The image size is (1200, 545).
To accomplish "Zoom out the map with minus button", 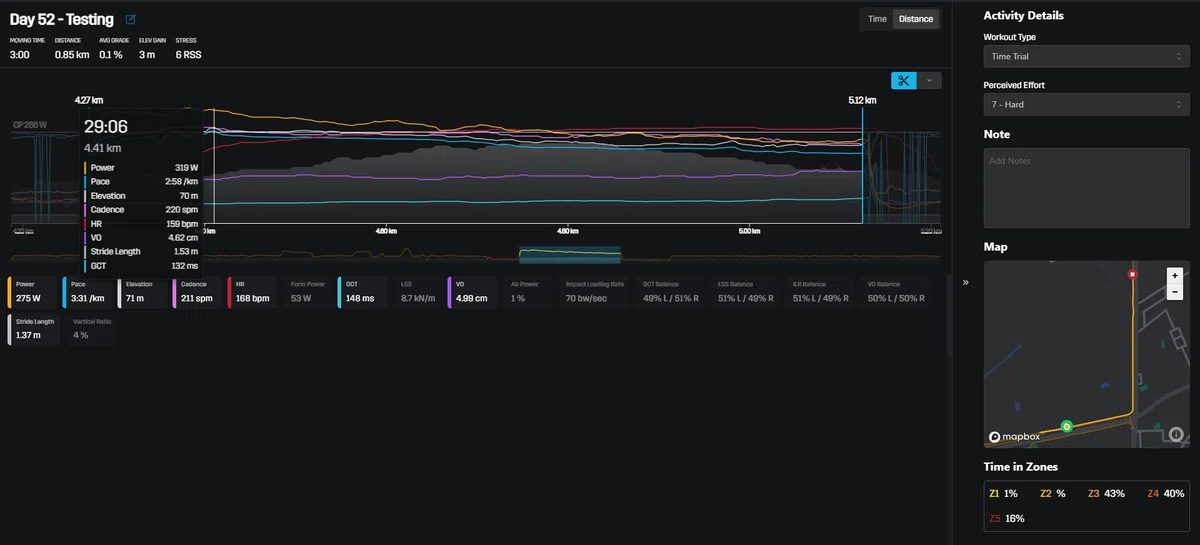I will click(1174, 290).
